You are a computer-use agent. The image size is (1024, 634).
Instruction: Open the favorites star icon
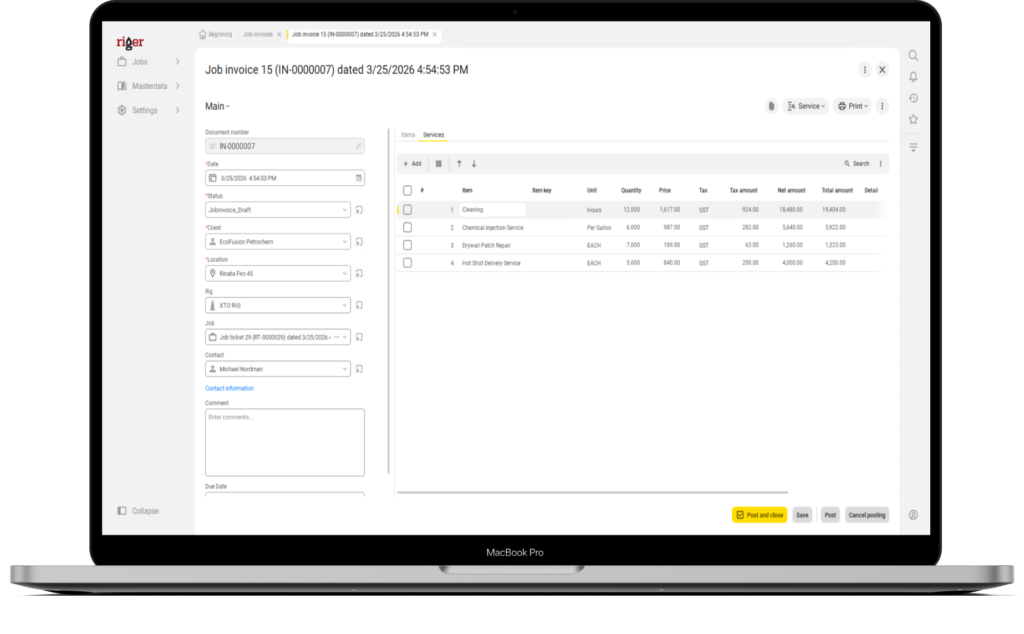[913, 119]
